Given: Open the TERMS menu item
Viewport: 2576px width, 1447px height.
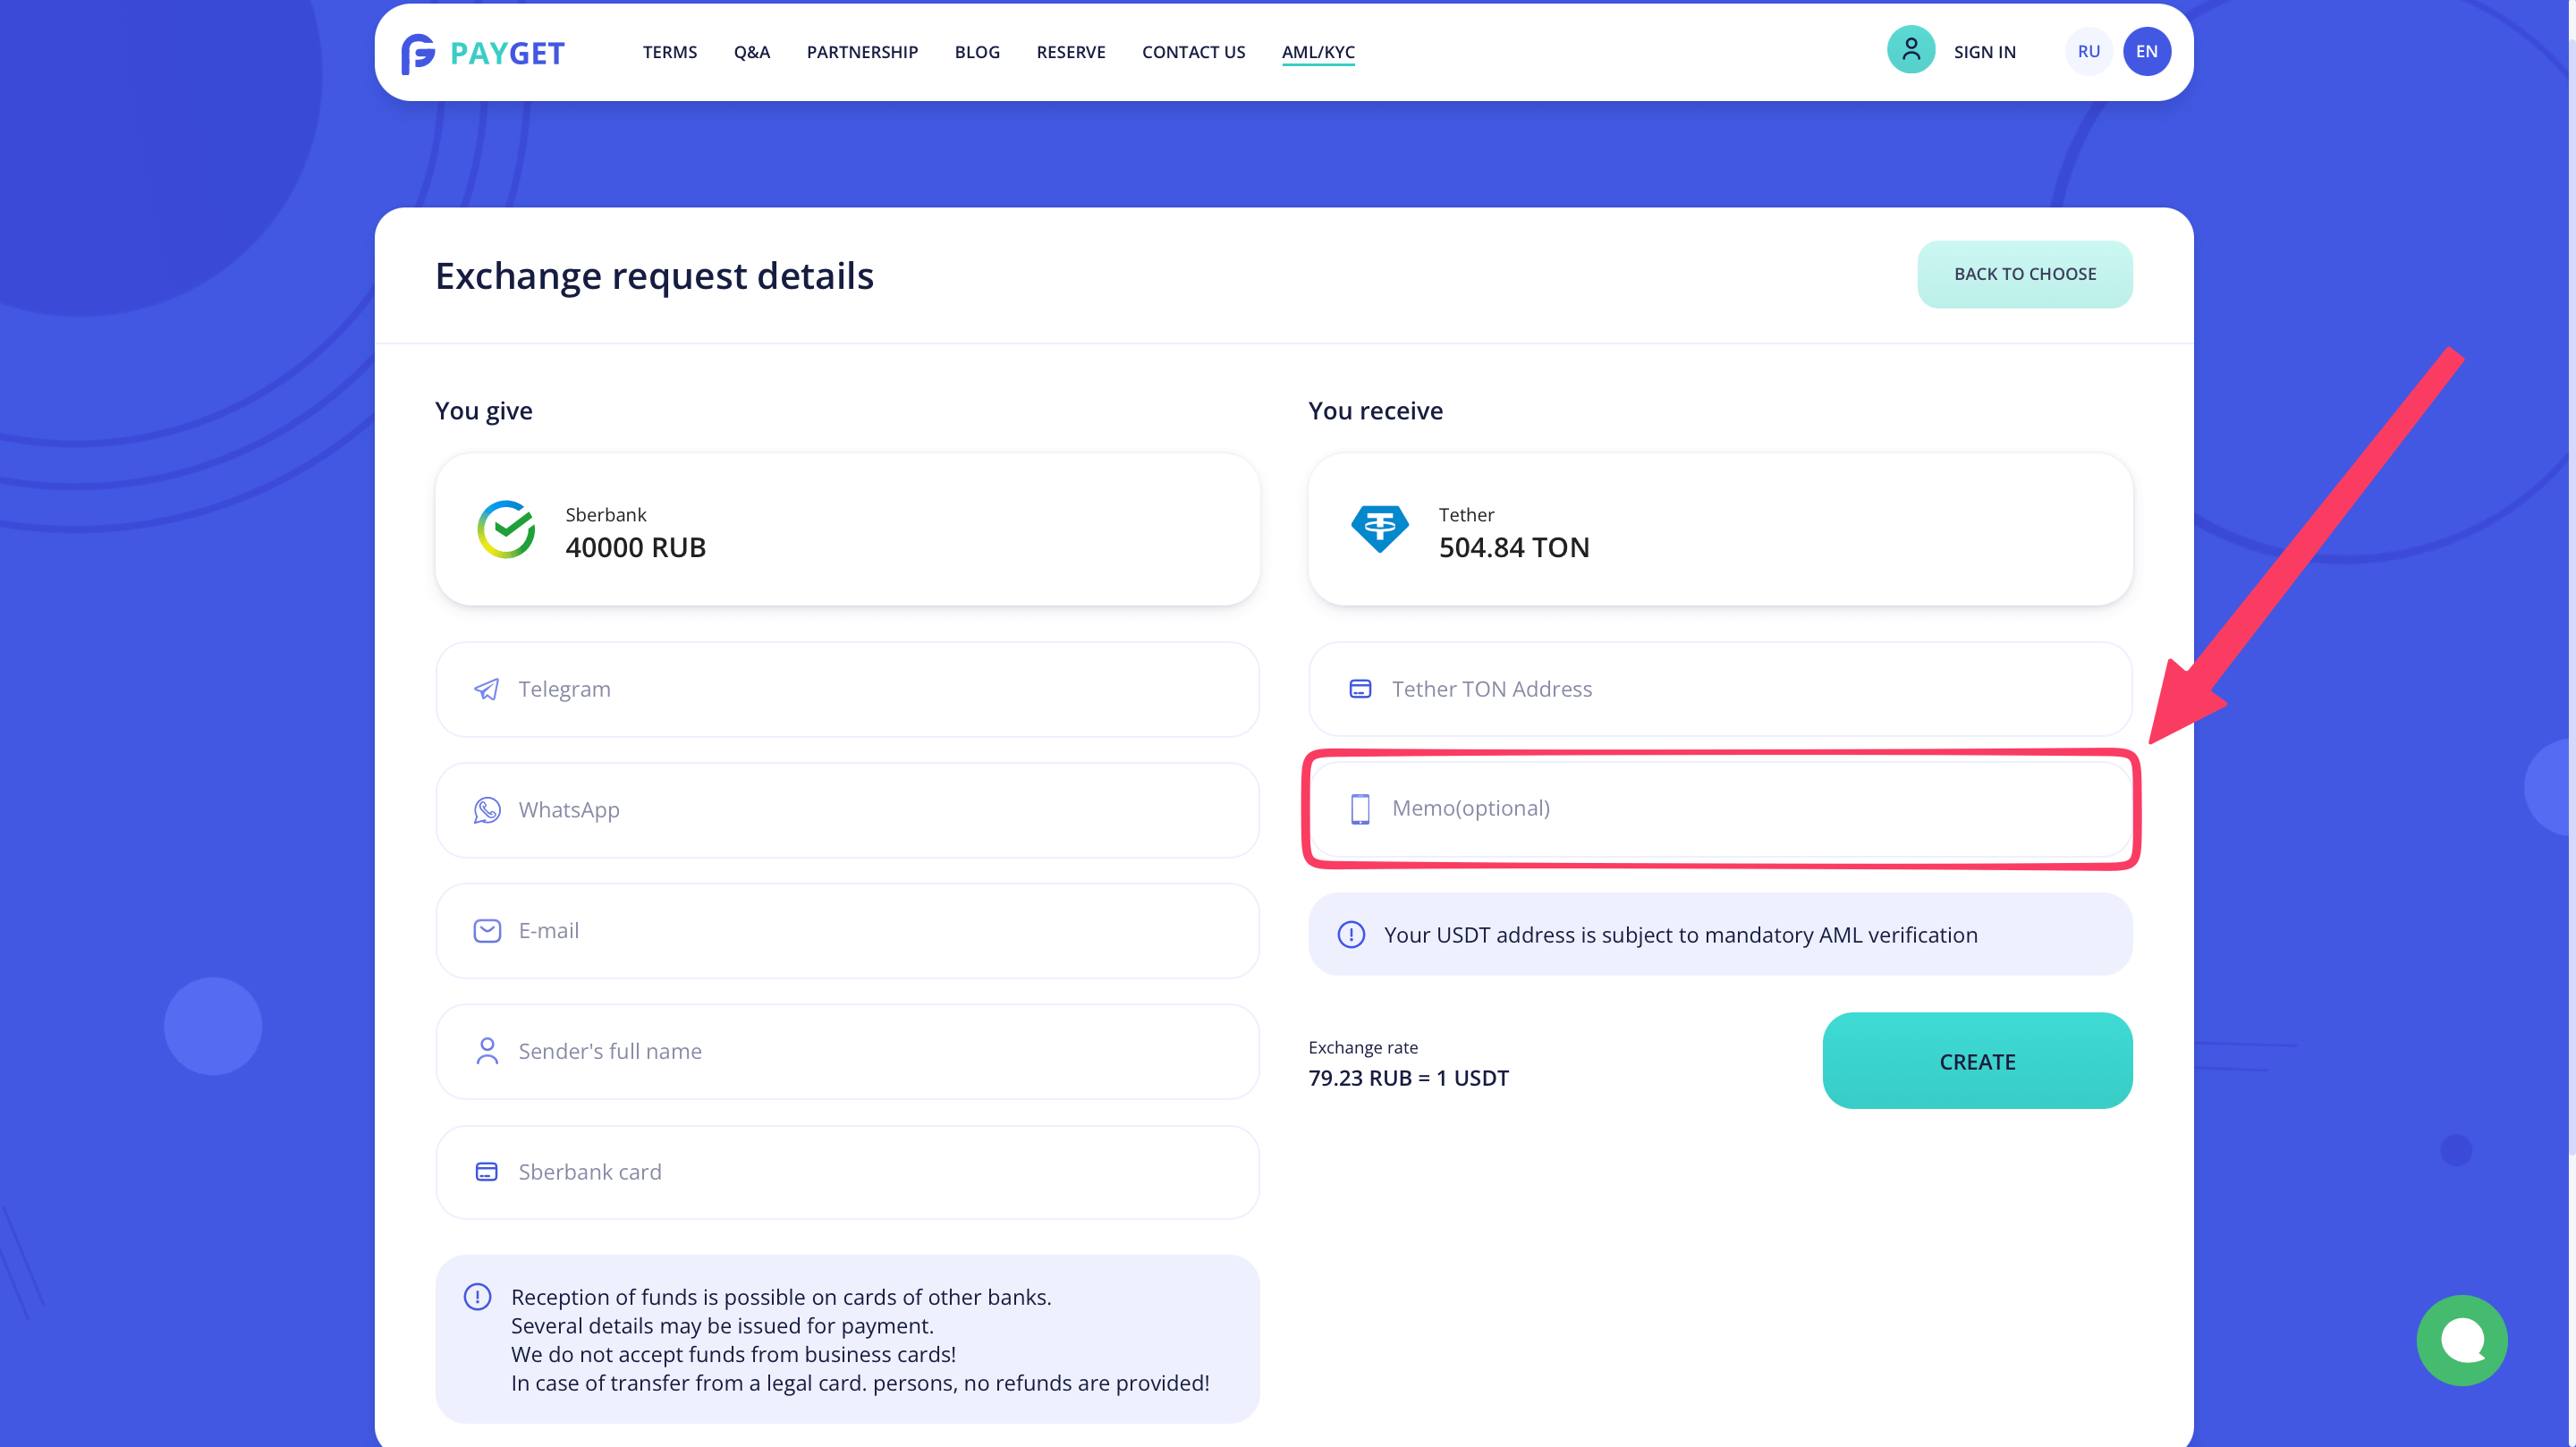Looking at the screenshot, I should click(x=669, y=52).
